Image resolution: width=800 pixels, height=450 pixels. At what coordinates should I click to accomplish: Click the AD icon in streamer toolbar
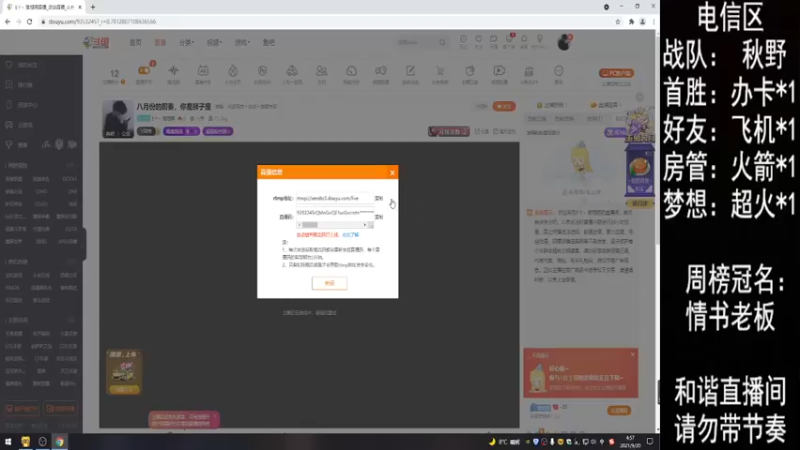point(203,71)
